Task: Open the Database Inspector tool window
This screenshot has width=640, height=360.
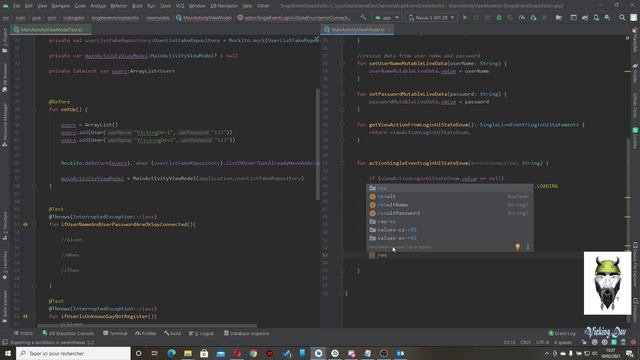Action: point(247,333)
